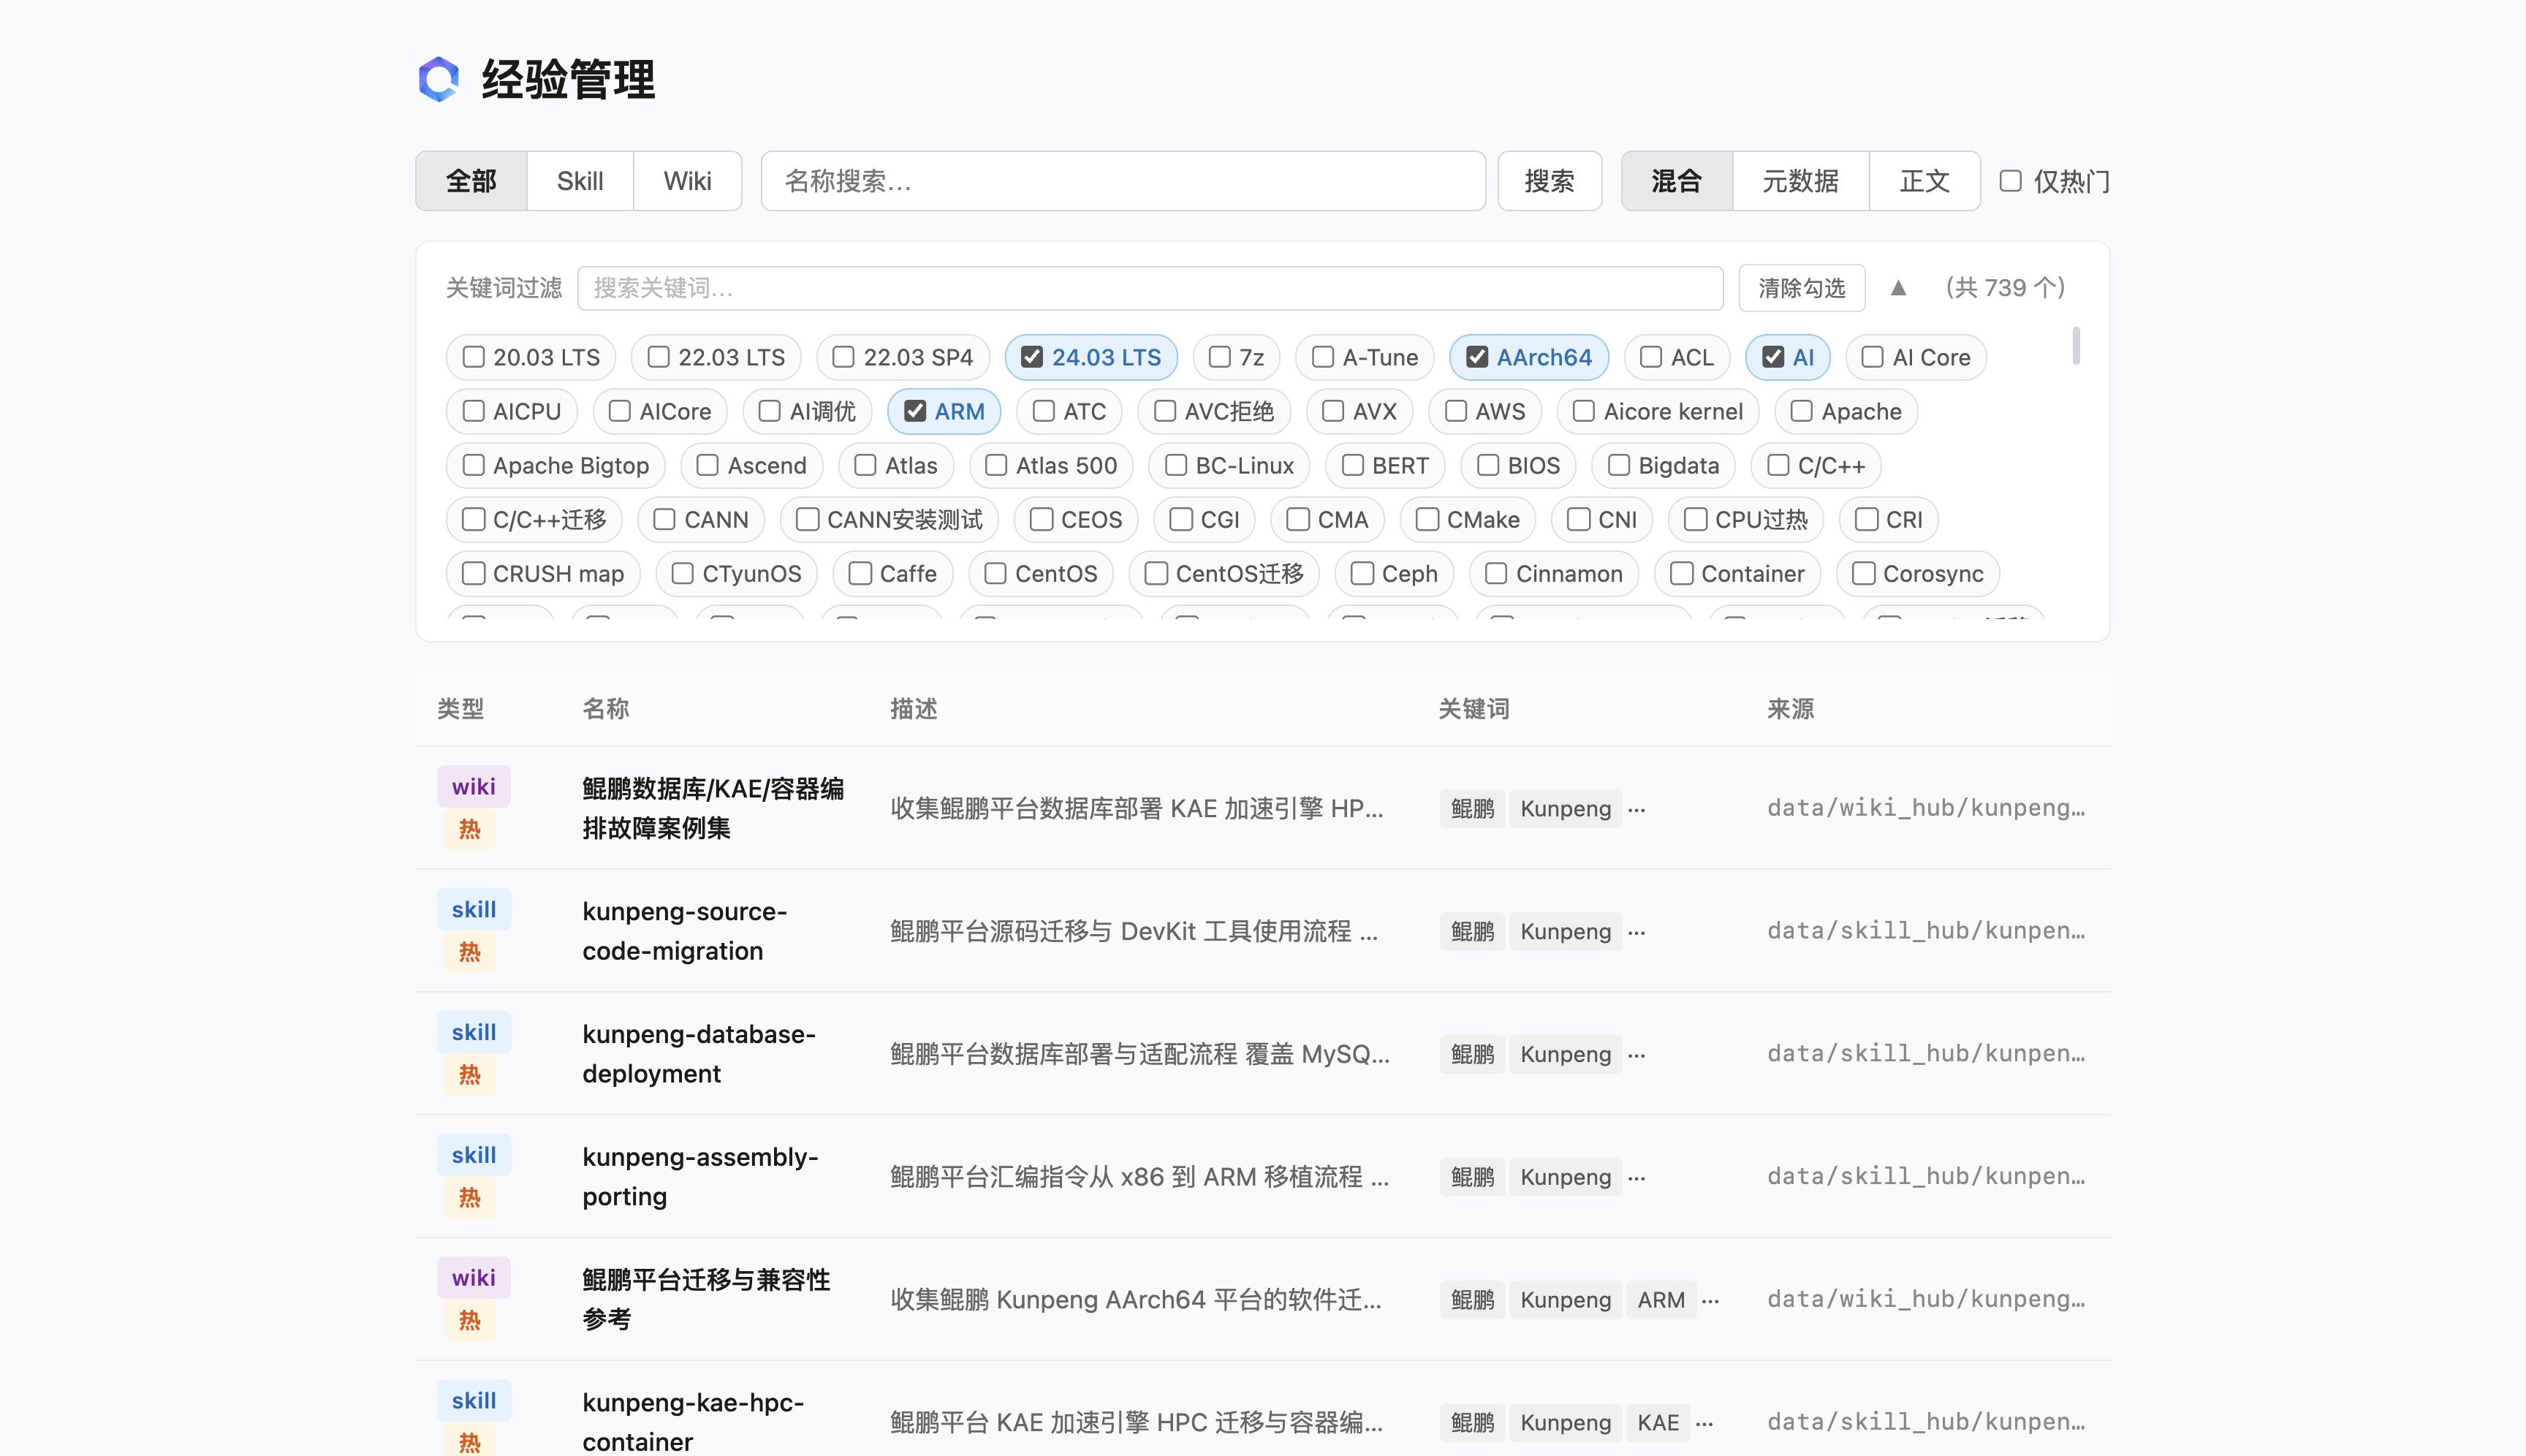Click the skill badge of kunpeng-source-code-migration
Viewport: 2526px width, 1456px height.
click(x=473, y=909)
